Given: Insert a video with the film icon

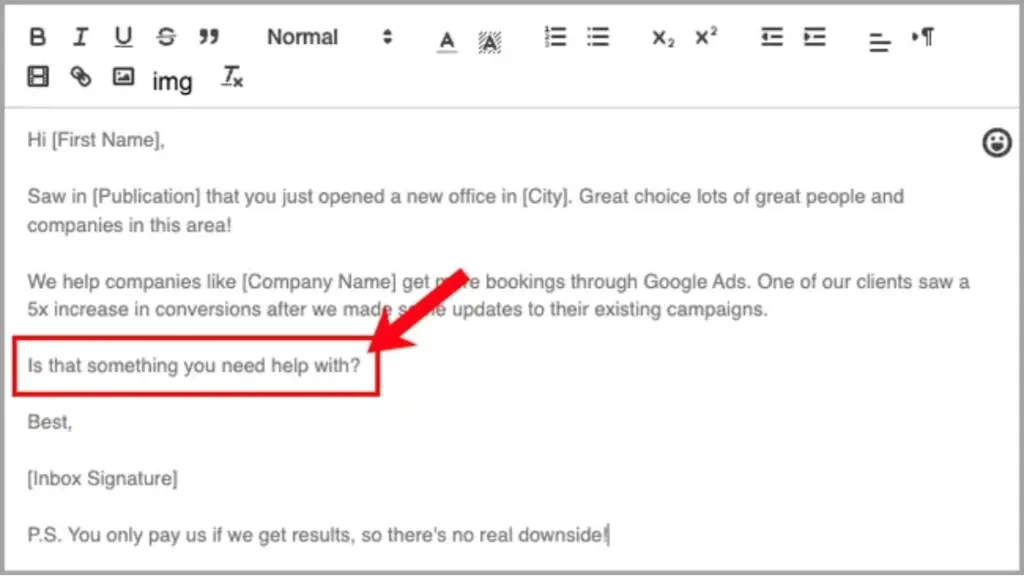Looking at the screenshot, I should [38, 76].
